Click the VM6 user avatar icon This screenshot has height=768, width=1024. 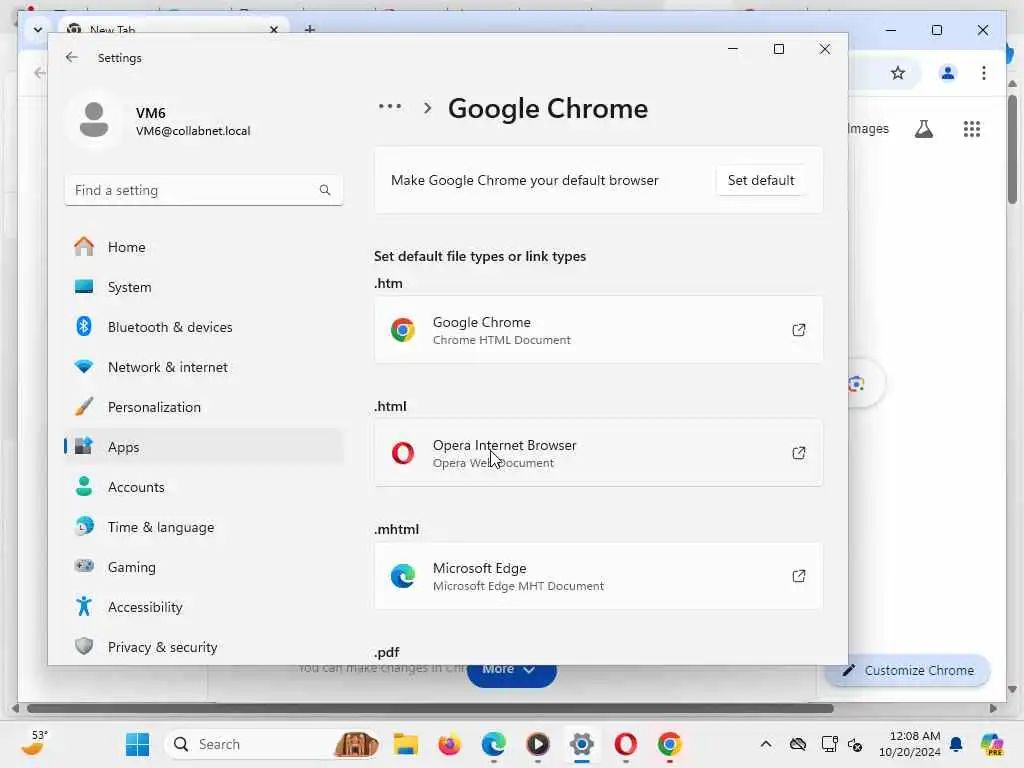coord(94,120)
